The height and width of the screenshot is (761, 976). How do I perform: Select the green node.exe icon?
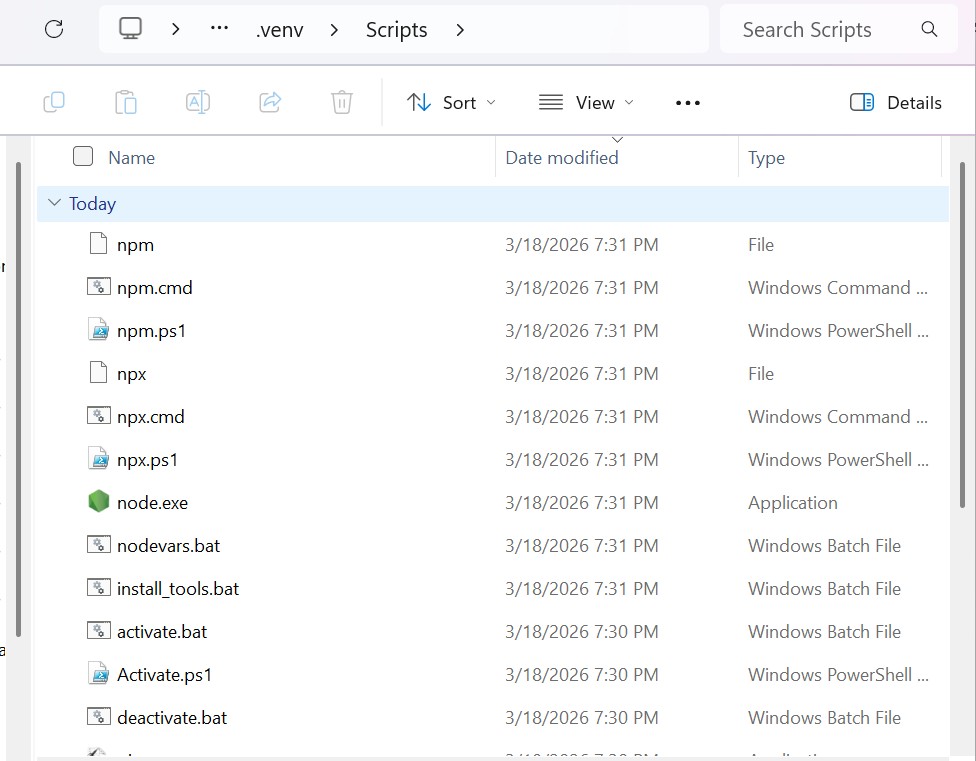[x=98, y=501]
